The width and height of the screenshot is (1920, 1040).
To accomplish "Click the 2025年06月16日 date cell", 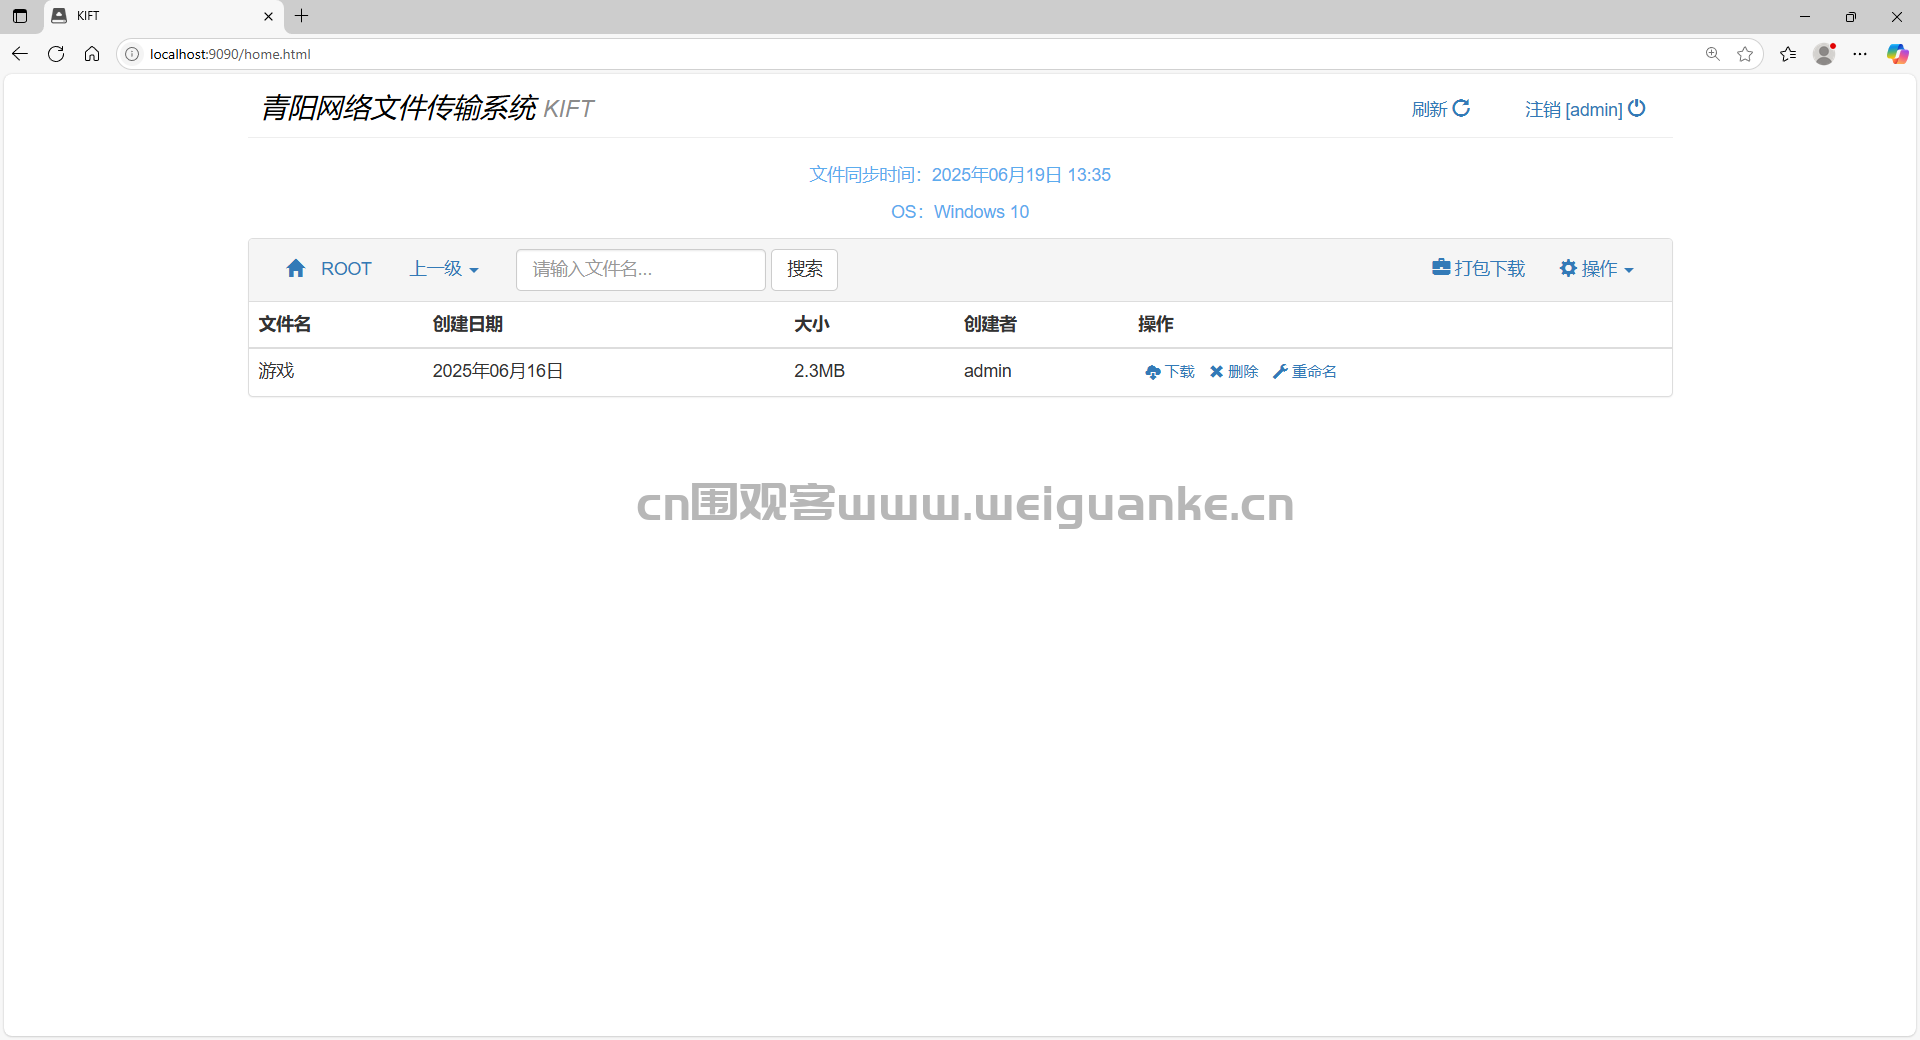I will pyautogui.click(x=498, y=371).
